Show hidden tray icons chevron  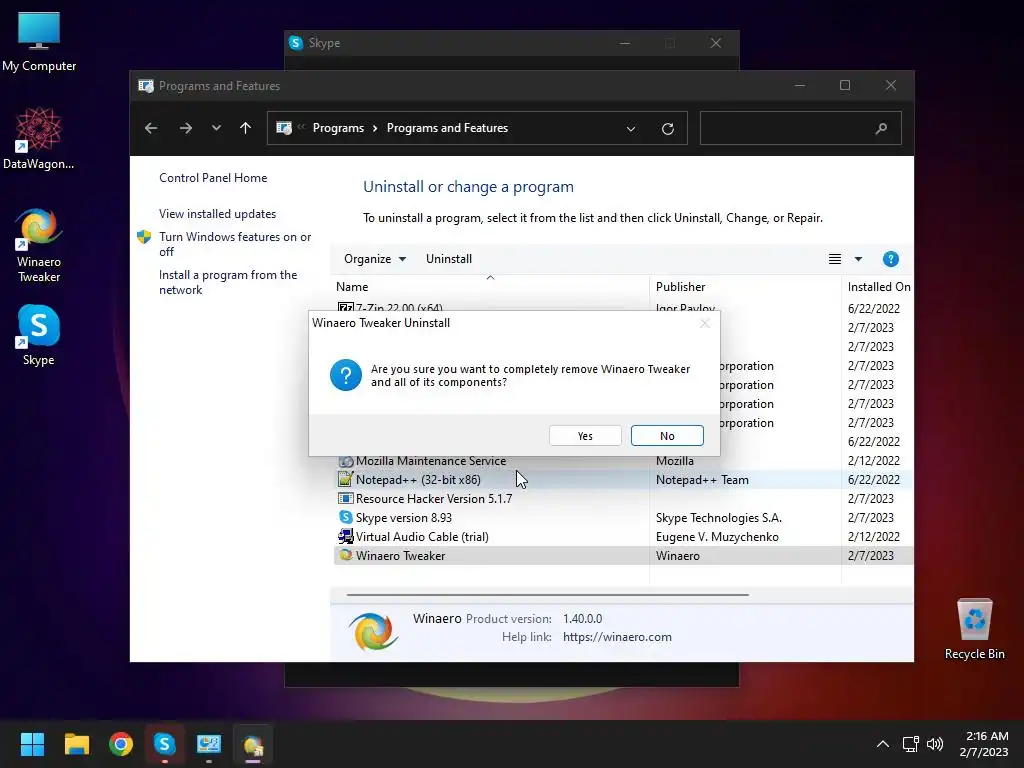point(882,744)
